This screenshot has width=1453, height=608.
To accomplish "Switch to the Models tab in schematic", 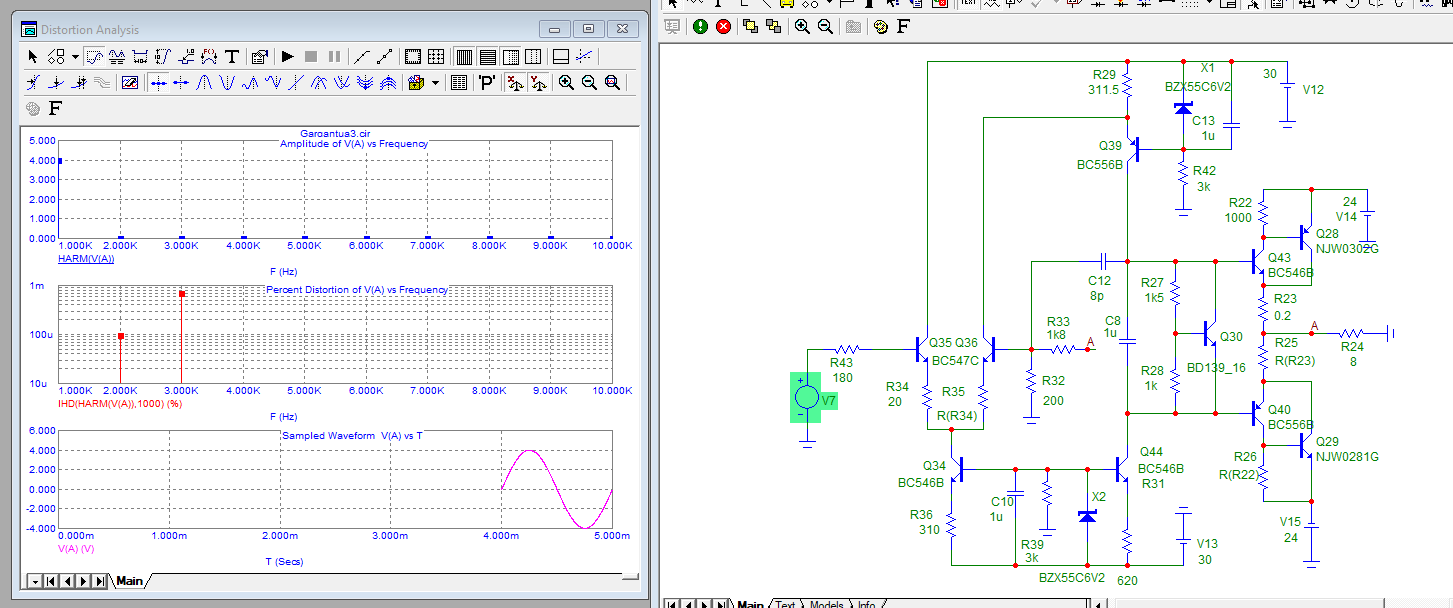I will 826,604.
